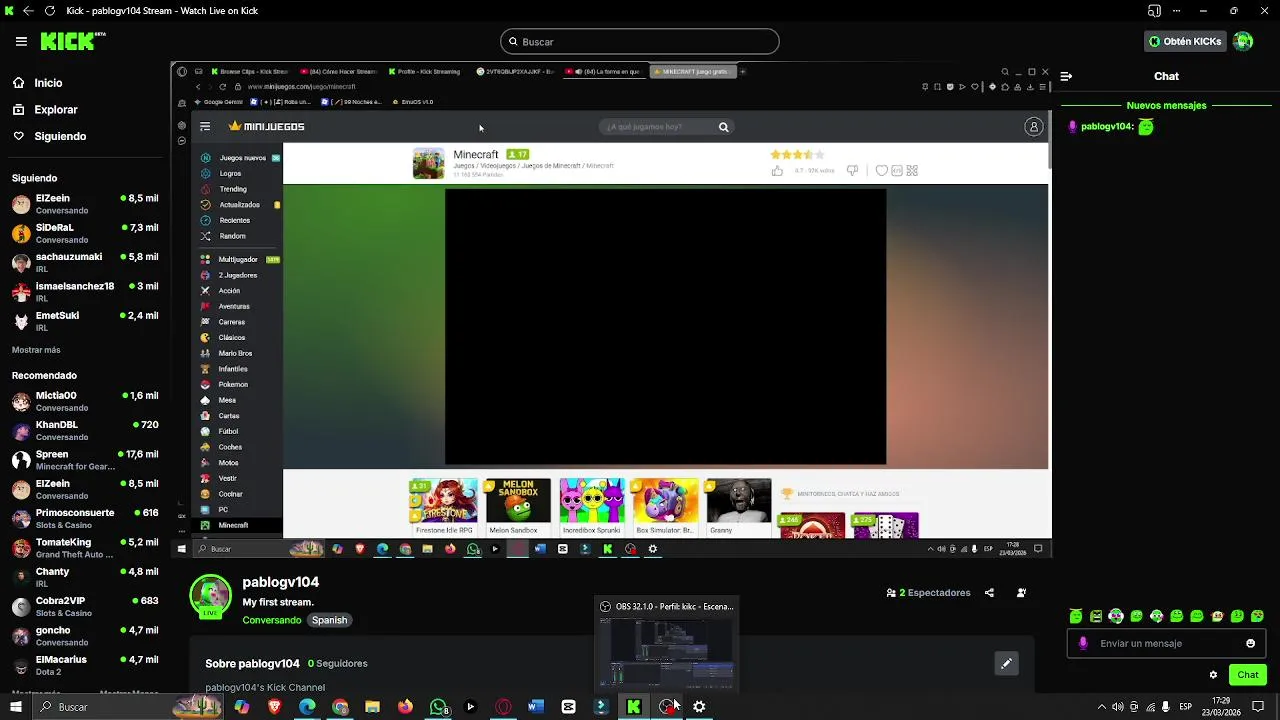Open chat settings gear icon

(1213, 675)
